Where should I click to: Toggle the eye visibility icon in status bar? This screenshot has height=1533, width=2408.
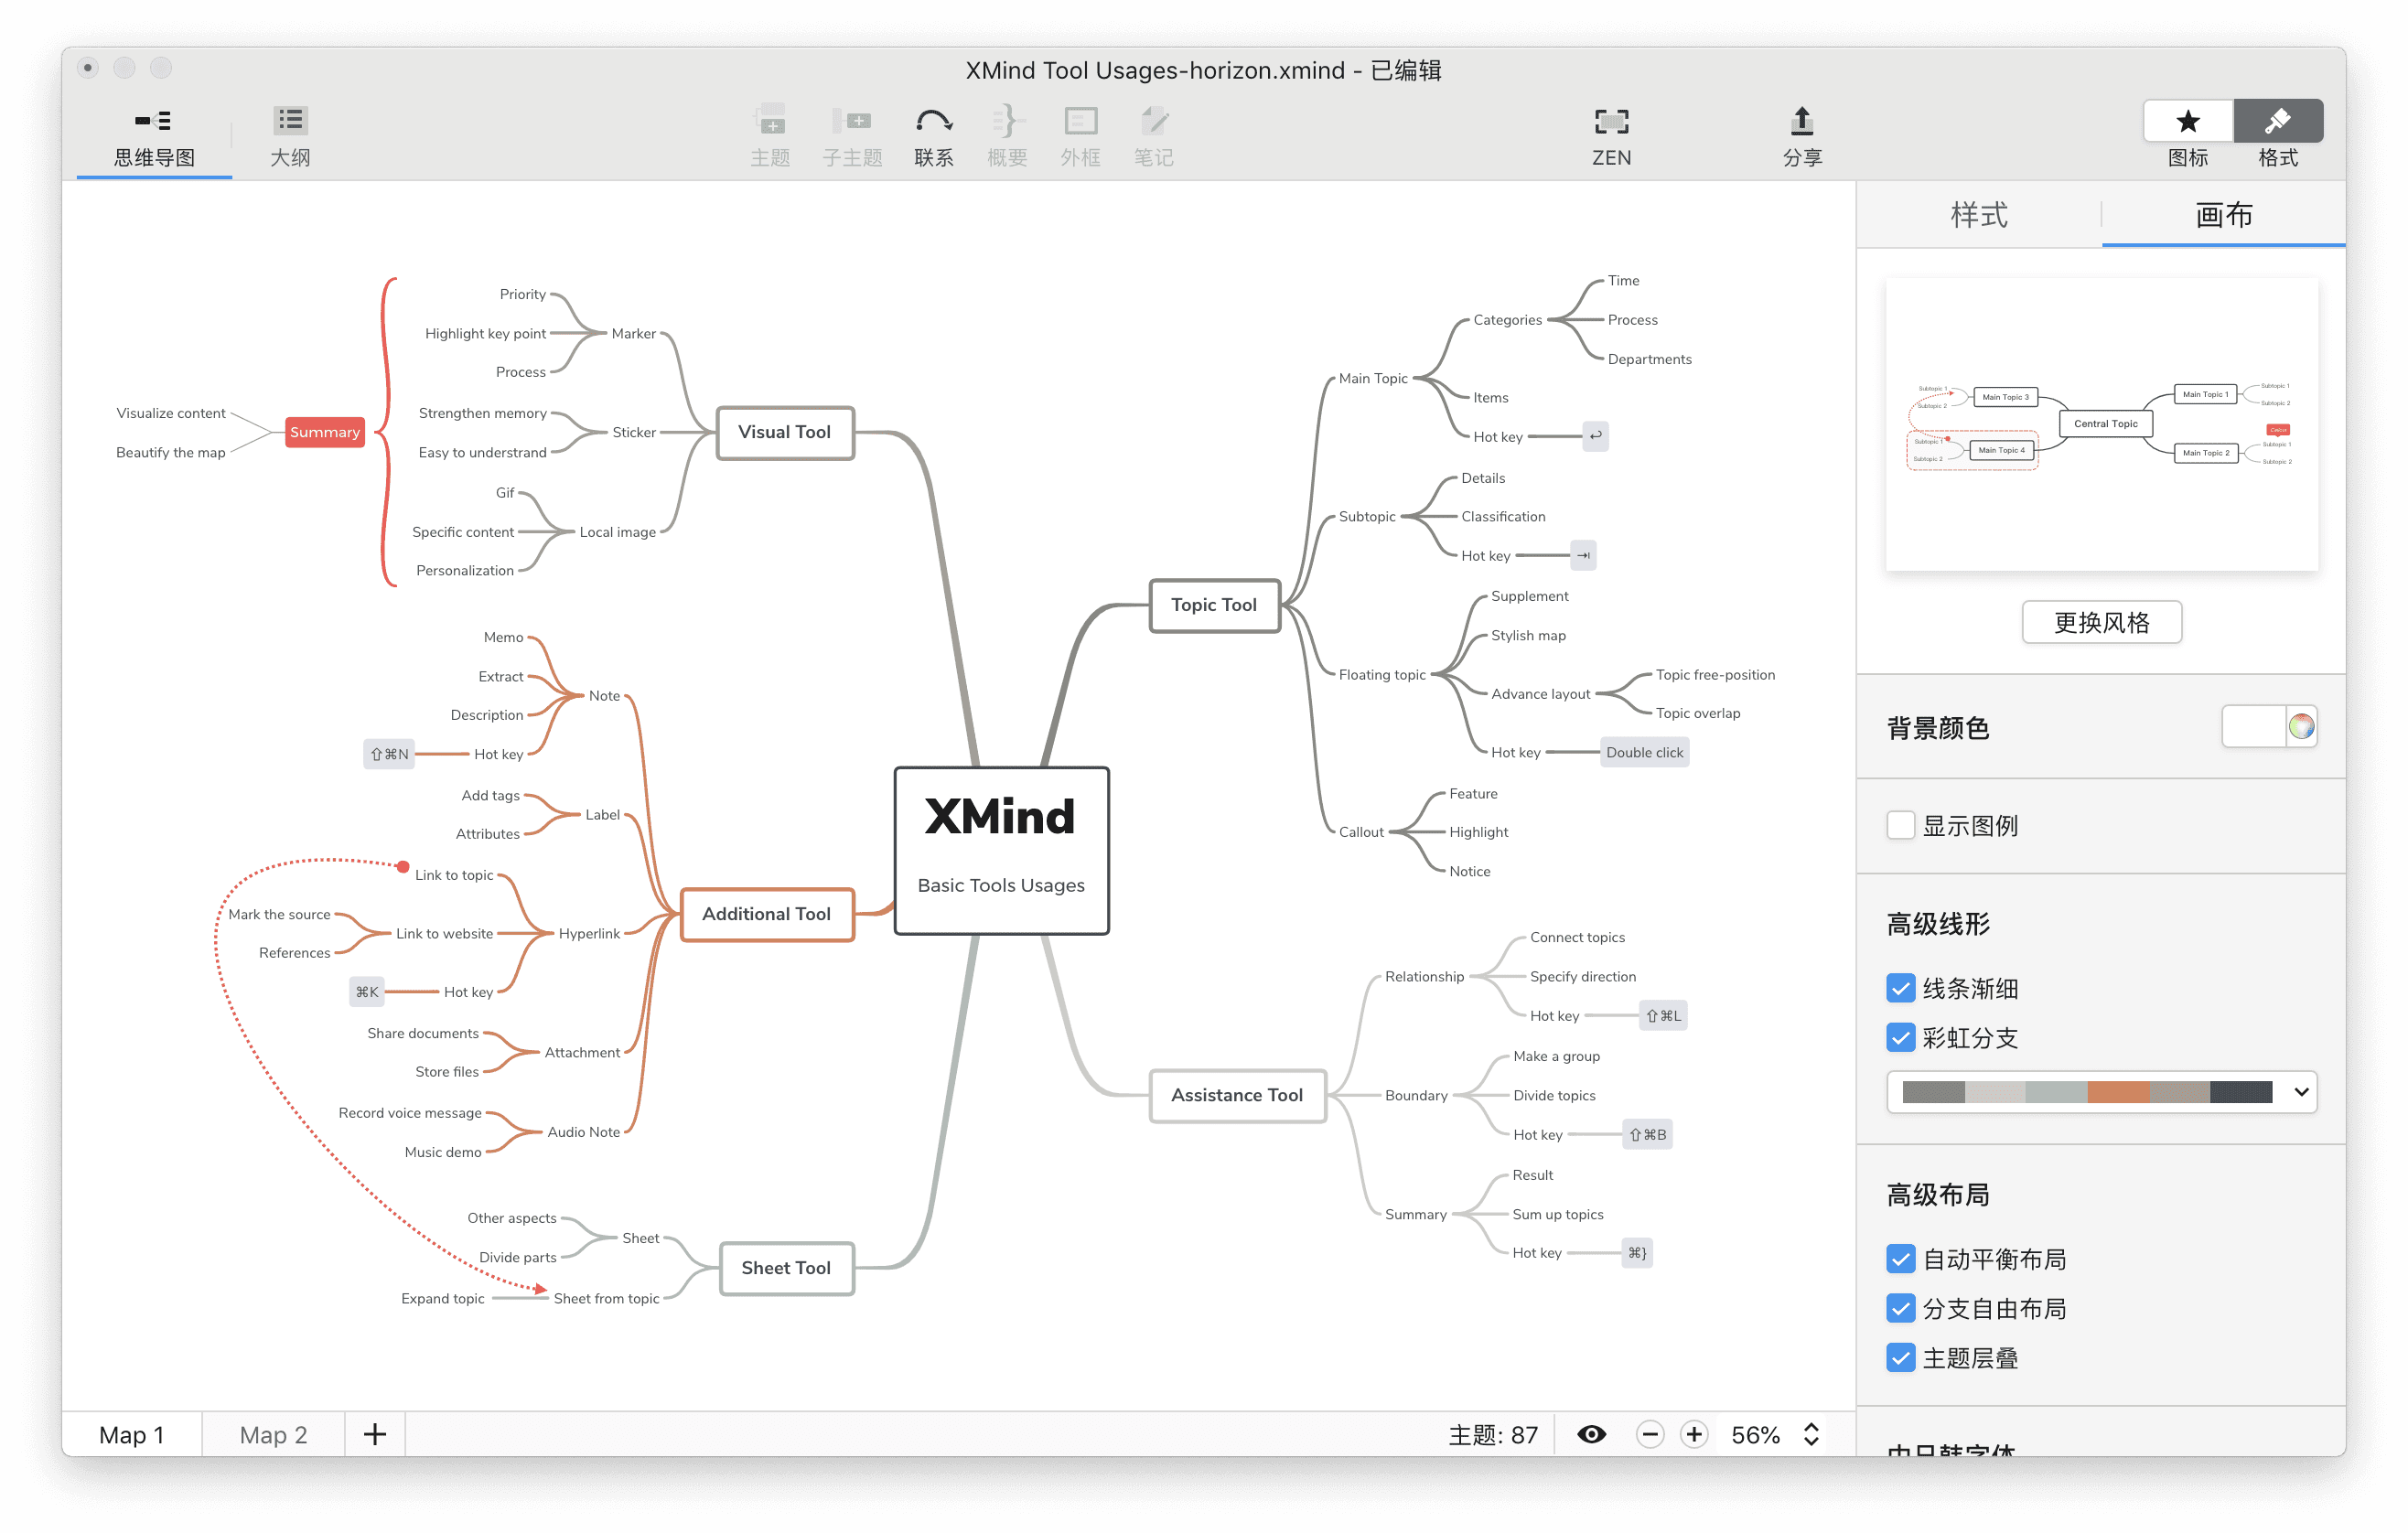pos(1591,1434)
